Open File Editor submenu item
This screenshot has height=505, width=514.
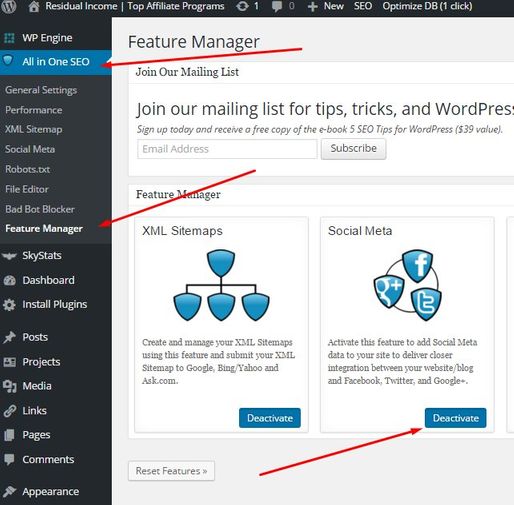27,189
